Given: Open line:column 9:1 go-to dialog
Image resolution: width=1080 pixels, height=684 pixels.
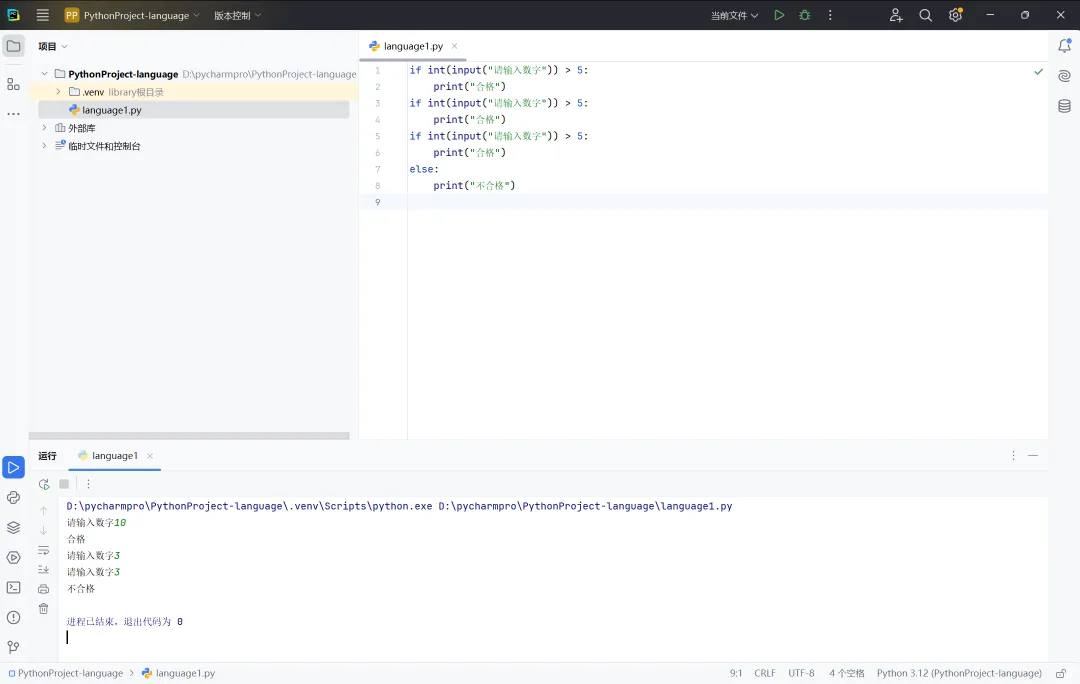Looking at the screenshot, I should [x=736, y=673].
